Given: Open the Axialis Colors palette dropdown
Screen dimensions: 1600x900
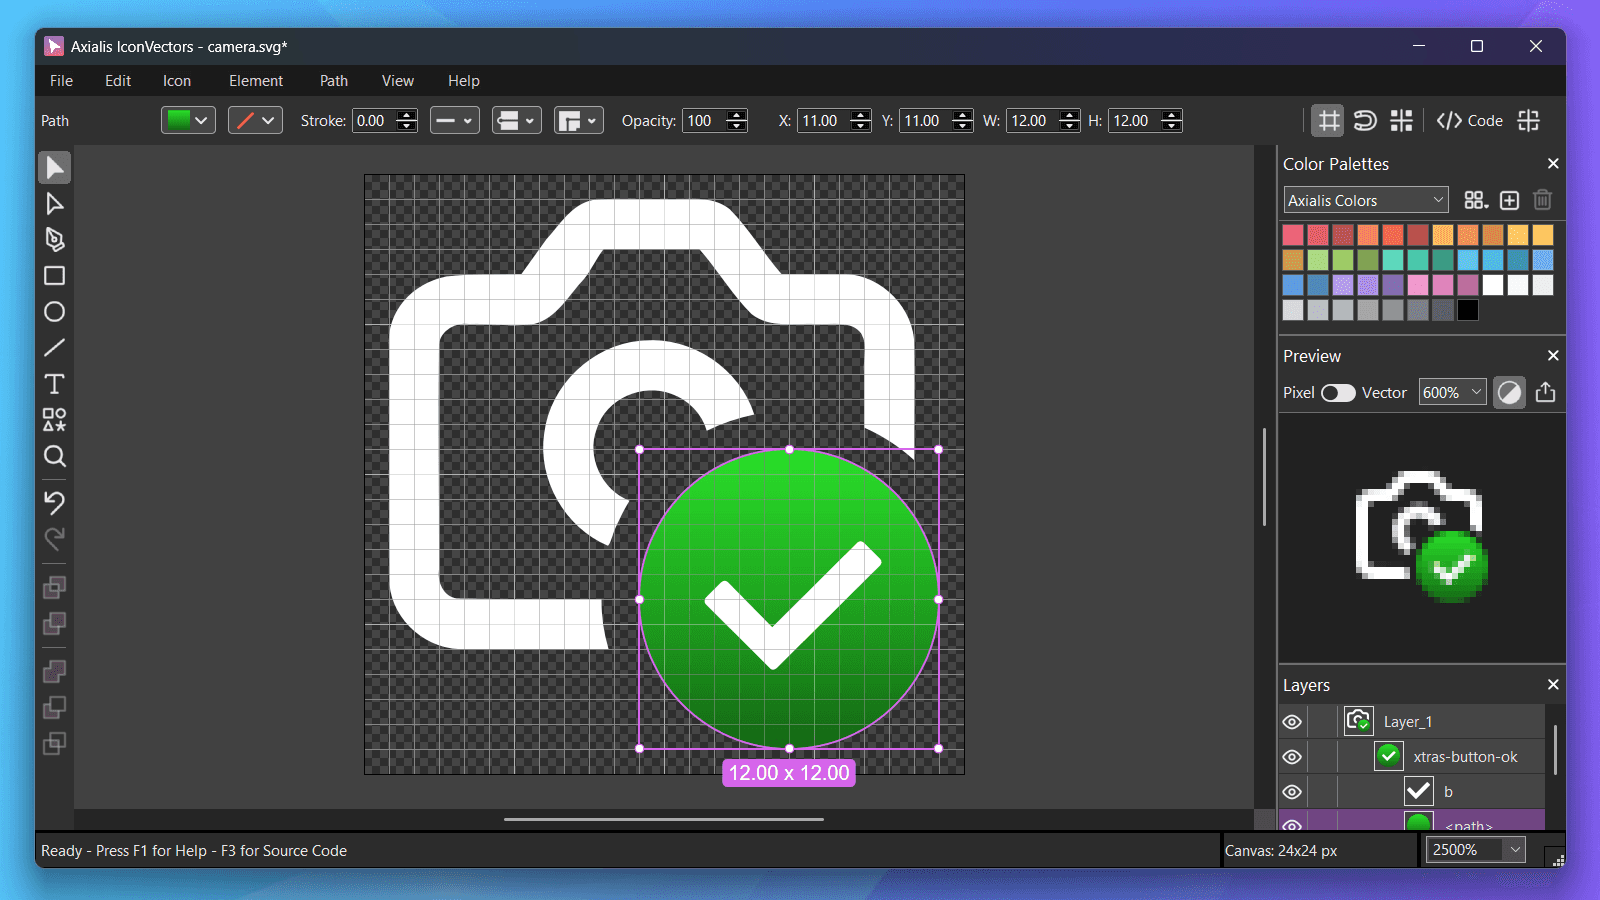Looking at the screenshot, I should (1366, 200).
